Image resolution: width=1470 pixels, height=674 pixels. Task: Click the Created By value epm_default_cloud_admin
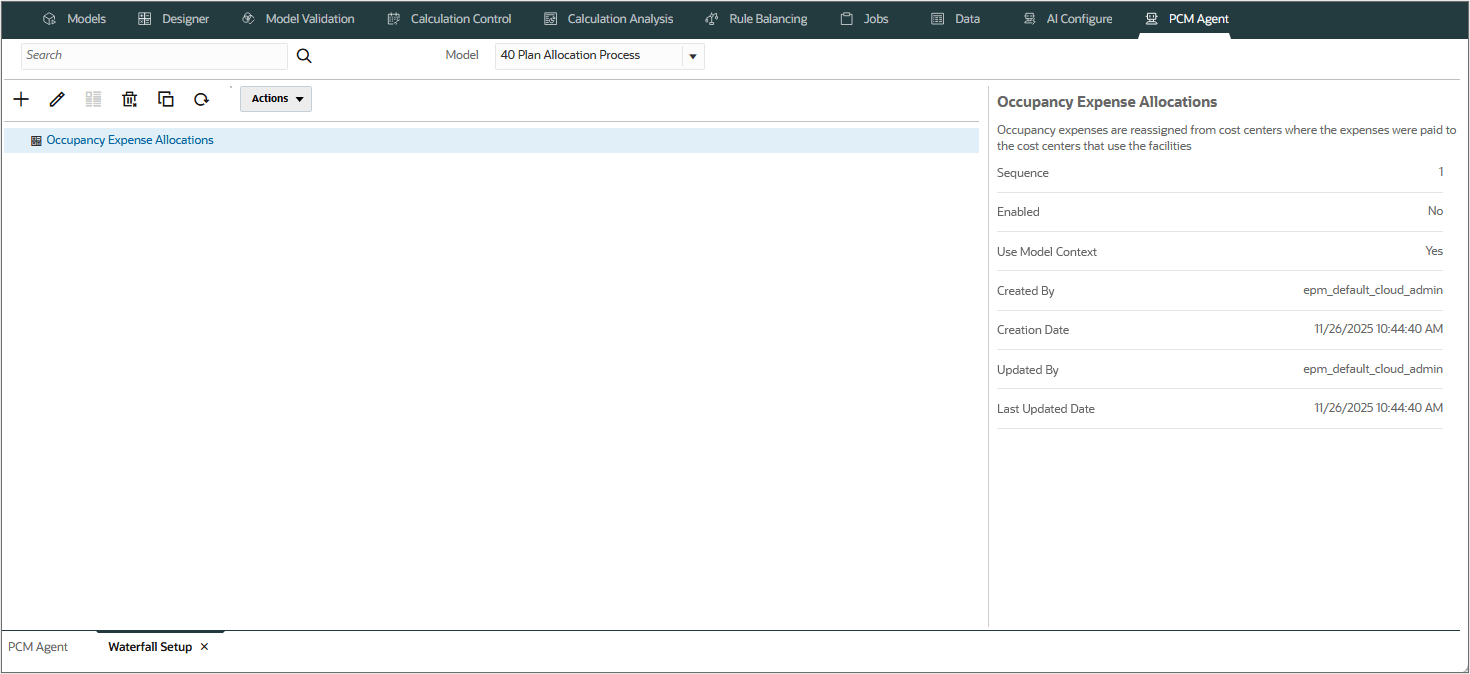(1373, 290)
